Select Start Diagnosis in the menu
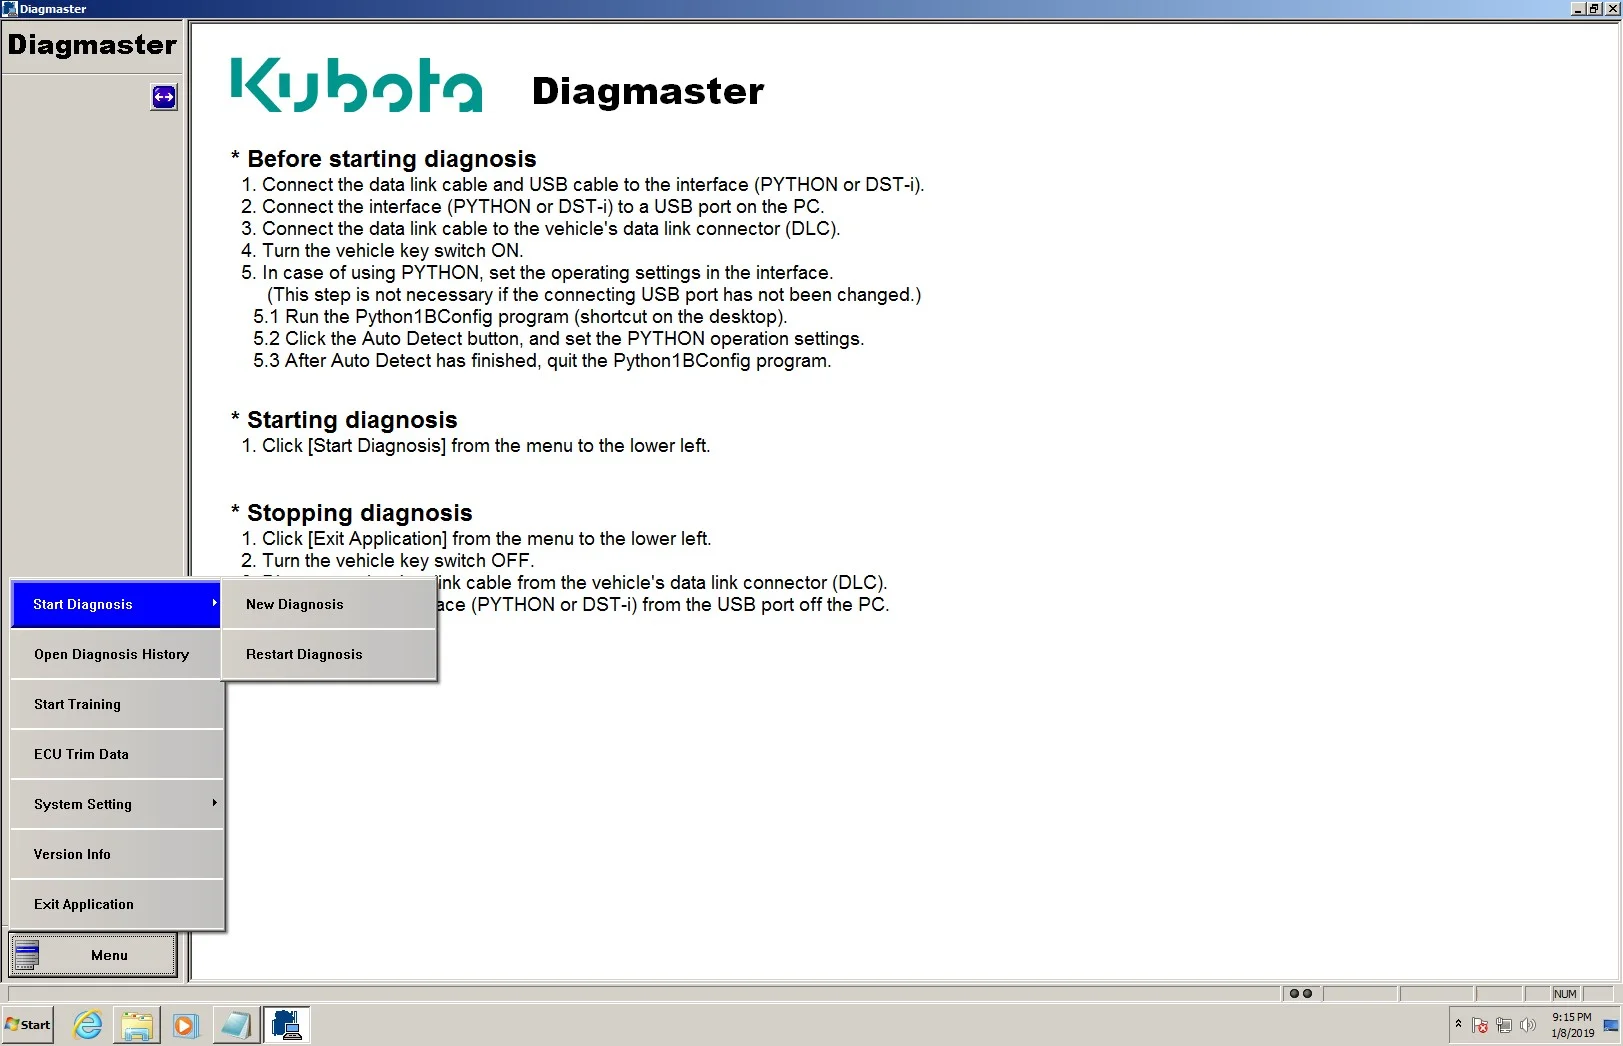The image size is (1623, 1046). (116, 604)
